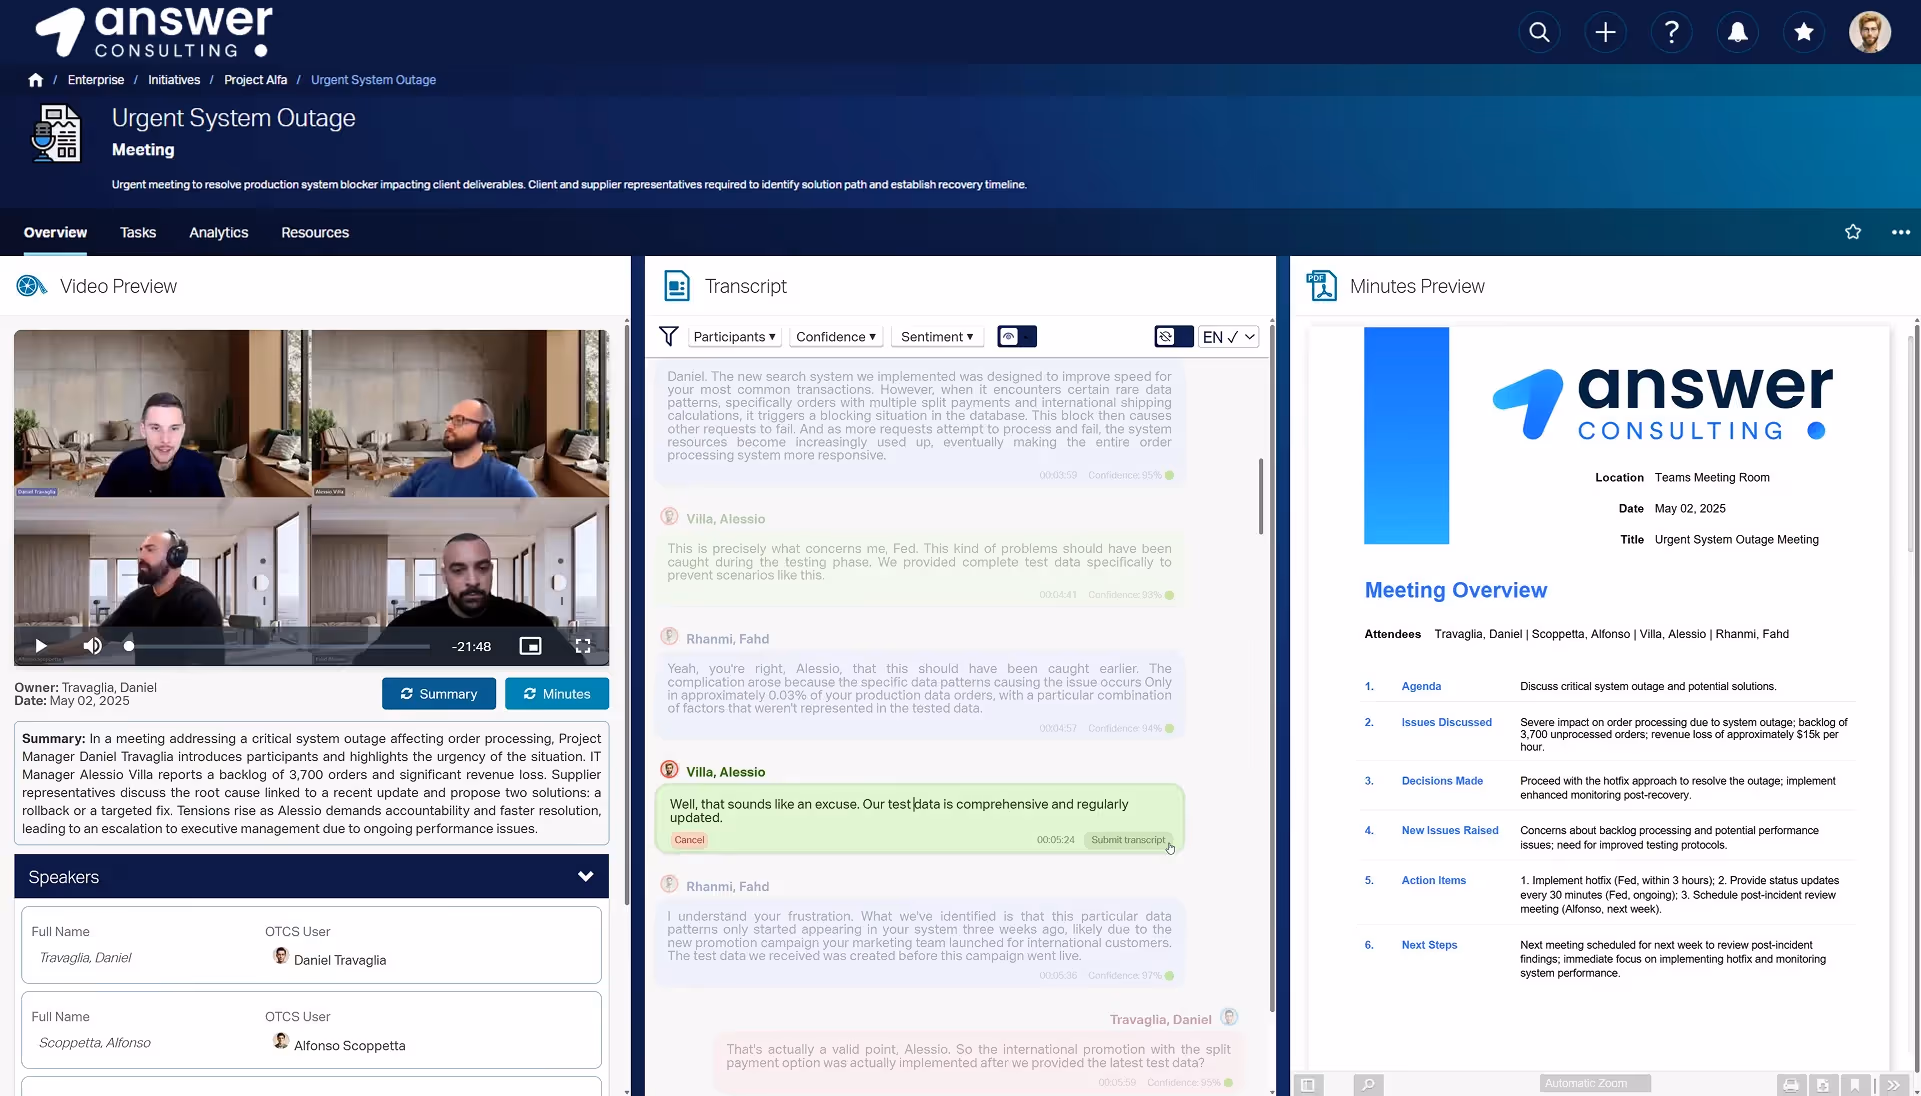Mute the video volume
The width and height of the screenshot is (1921, 1096).
tap(92, 646)
